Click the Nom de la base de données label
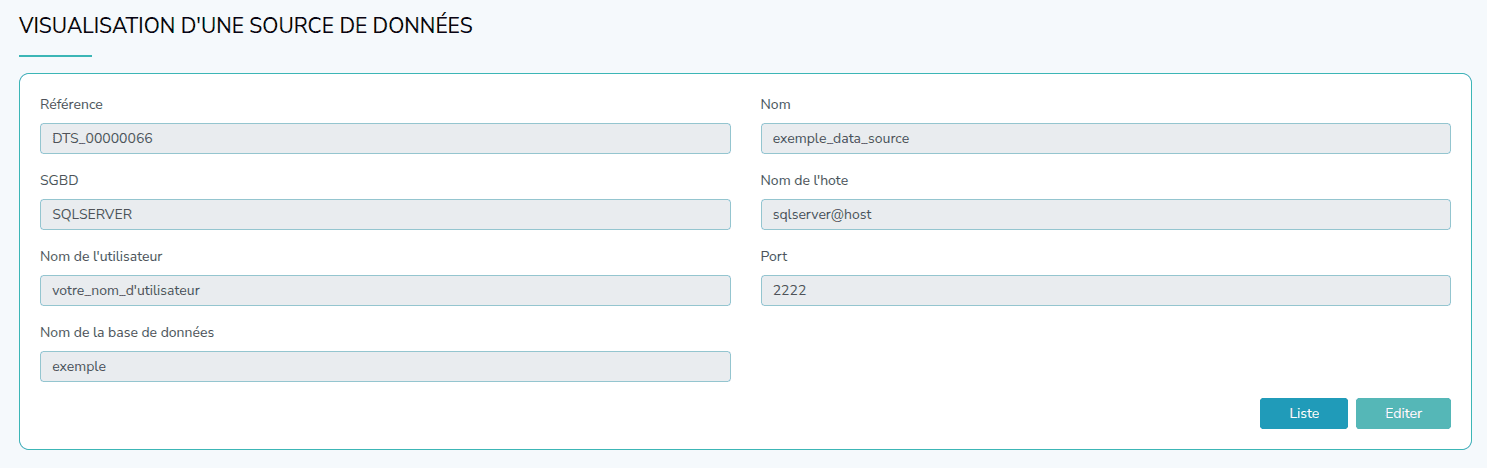 click(127, 332)
